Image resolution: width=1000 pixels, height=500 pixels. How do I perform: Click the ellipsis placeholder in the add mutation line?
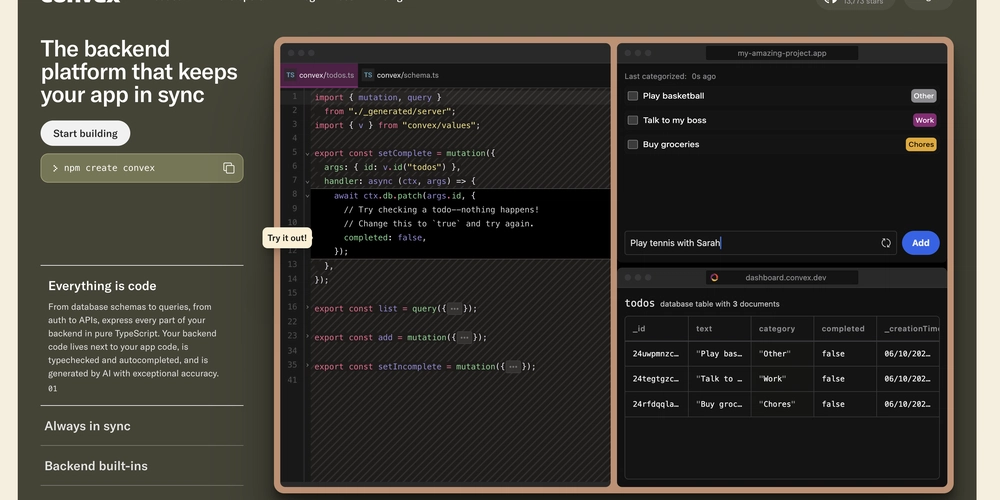coord(464,337)
